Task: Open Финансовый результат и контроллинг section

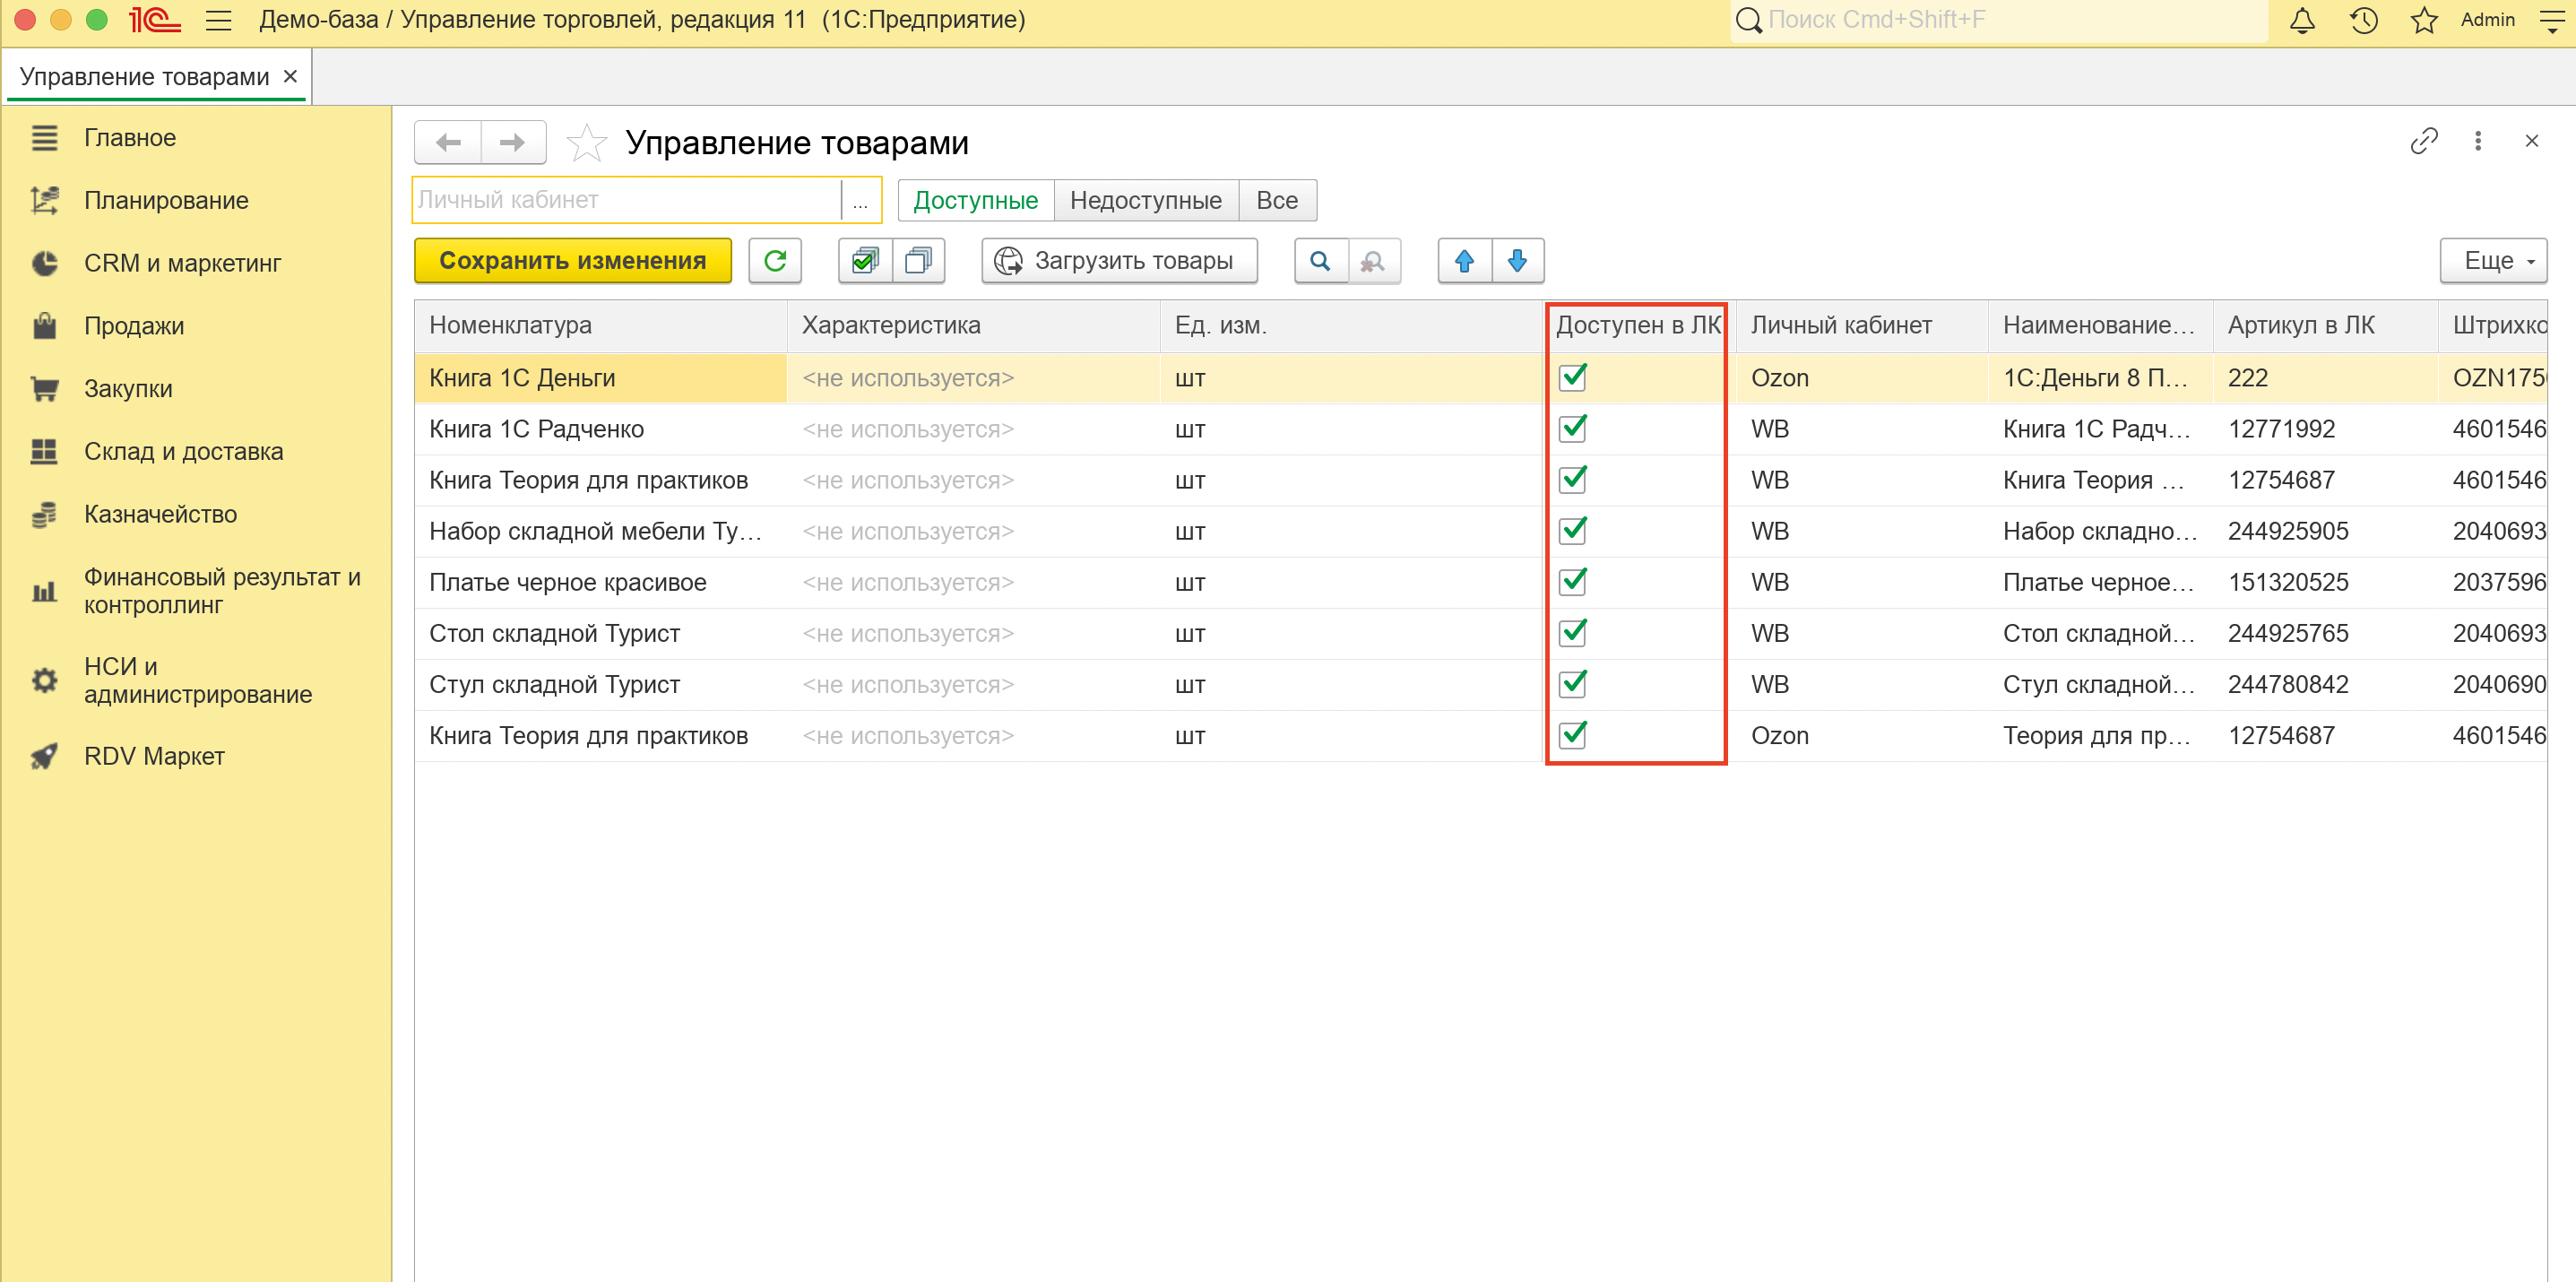Action: point(196,591)
